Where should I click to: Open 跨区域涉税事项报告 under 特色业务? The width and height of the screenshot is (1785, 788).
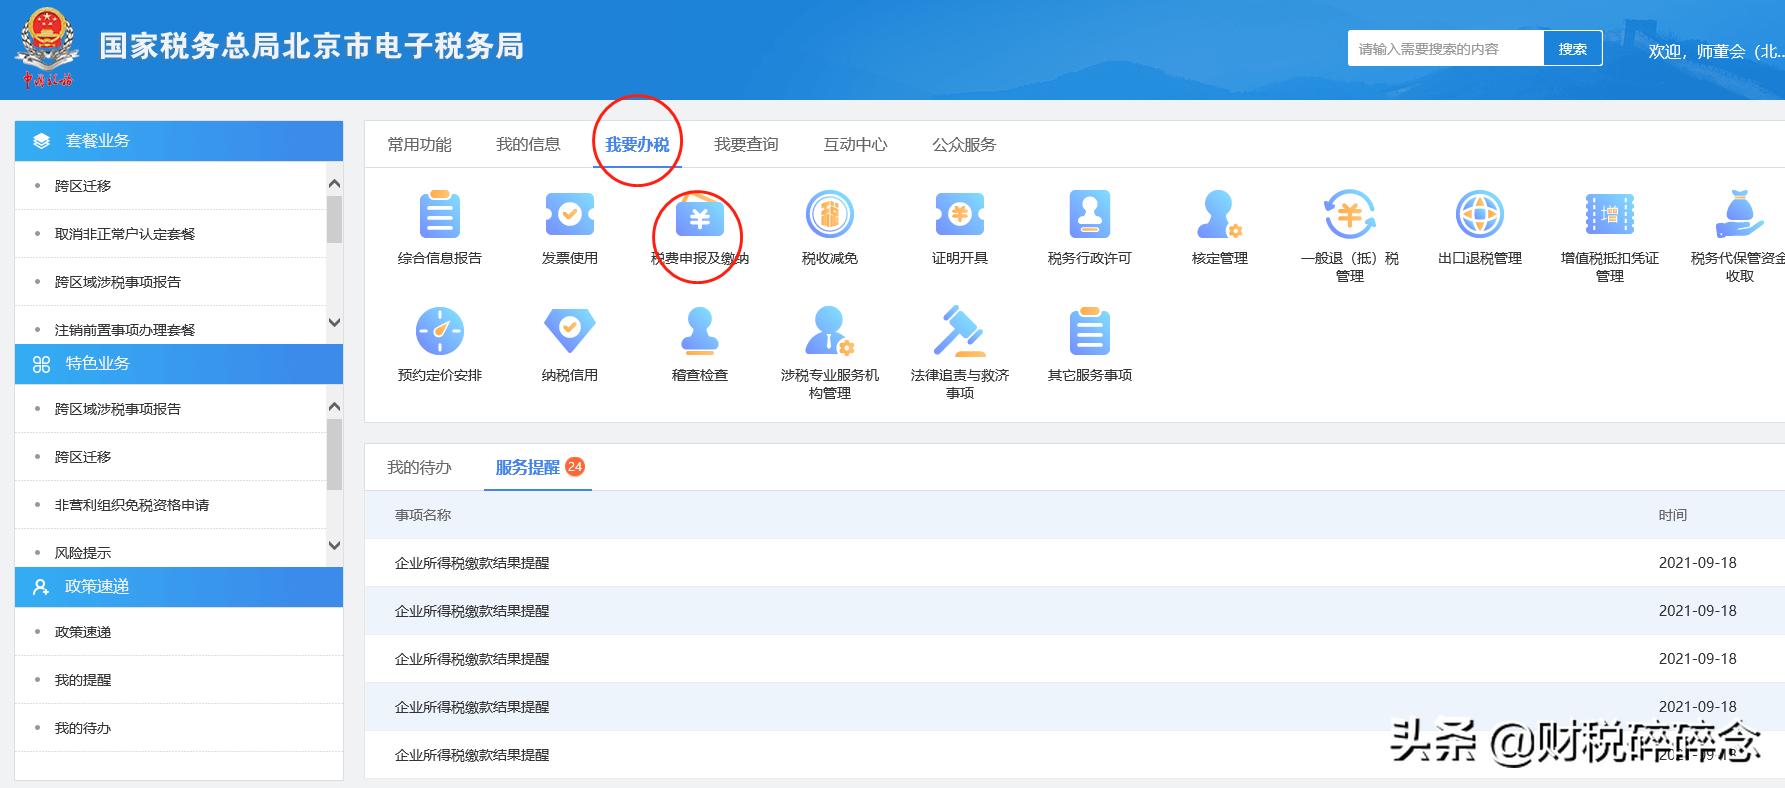[x=118, y=409]
